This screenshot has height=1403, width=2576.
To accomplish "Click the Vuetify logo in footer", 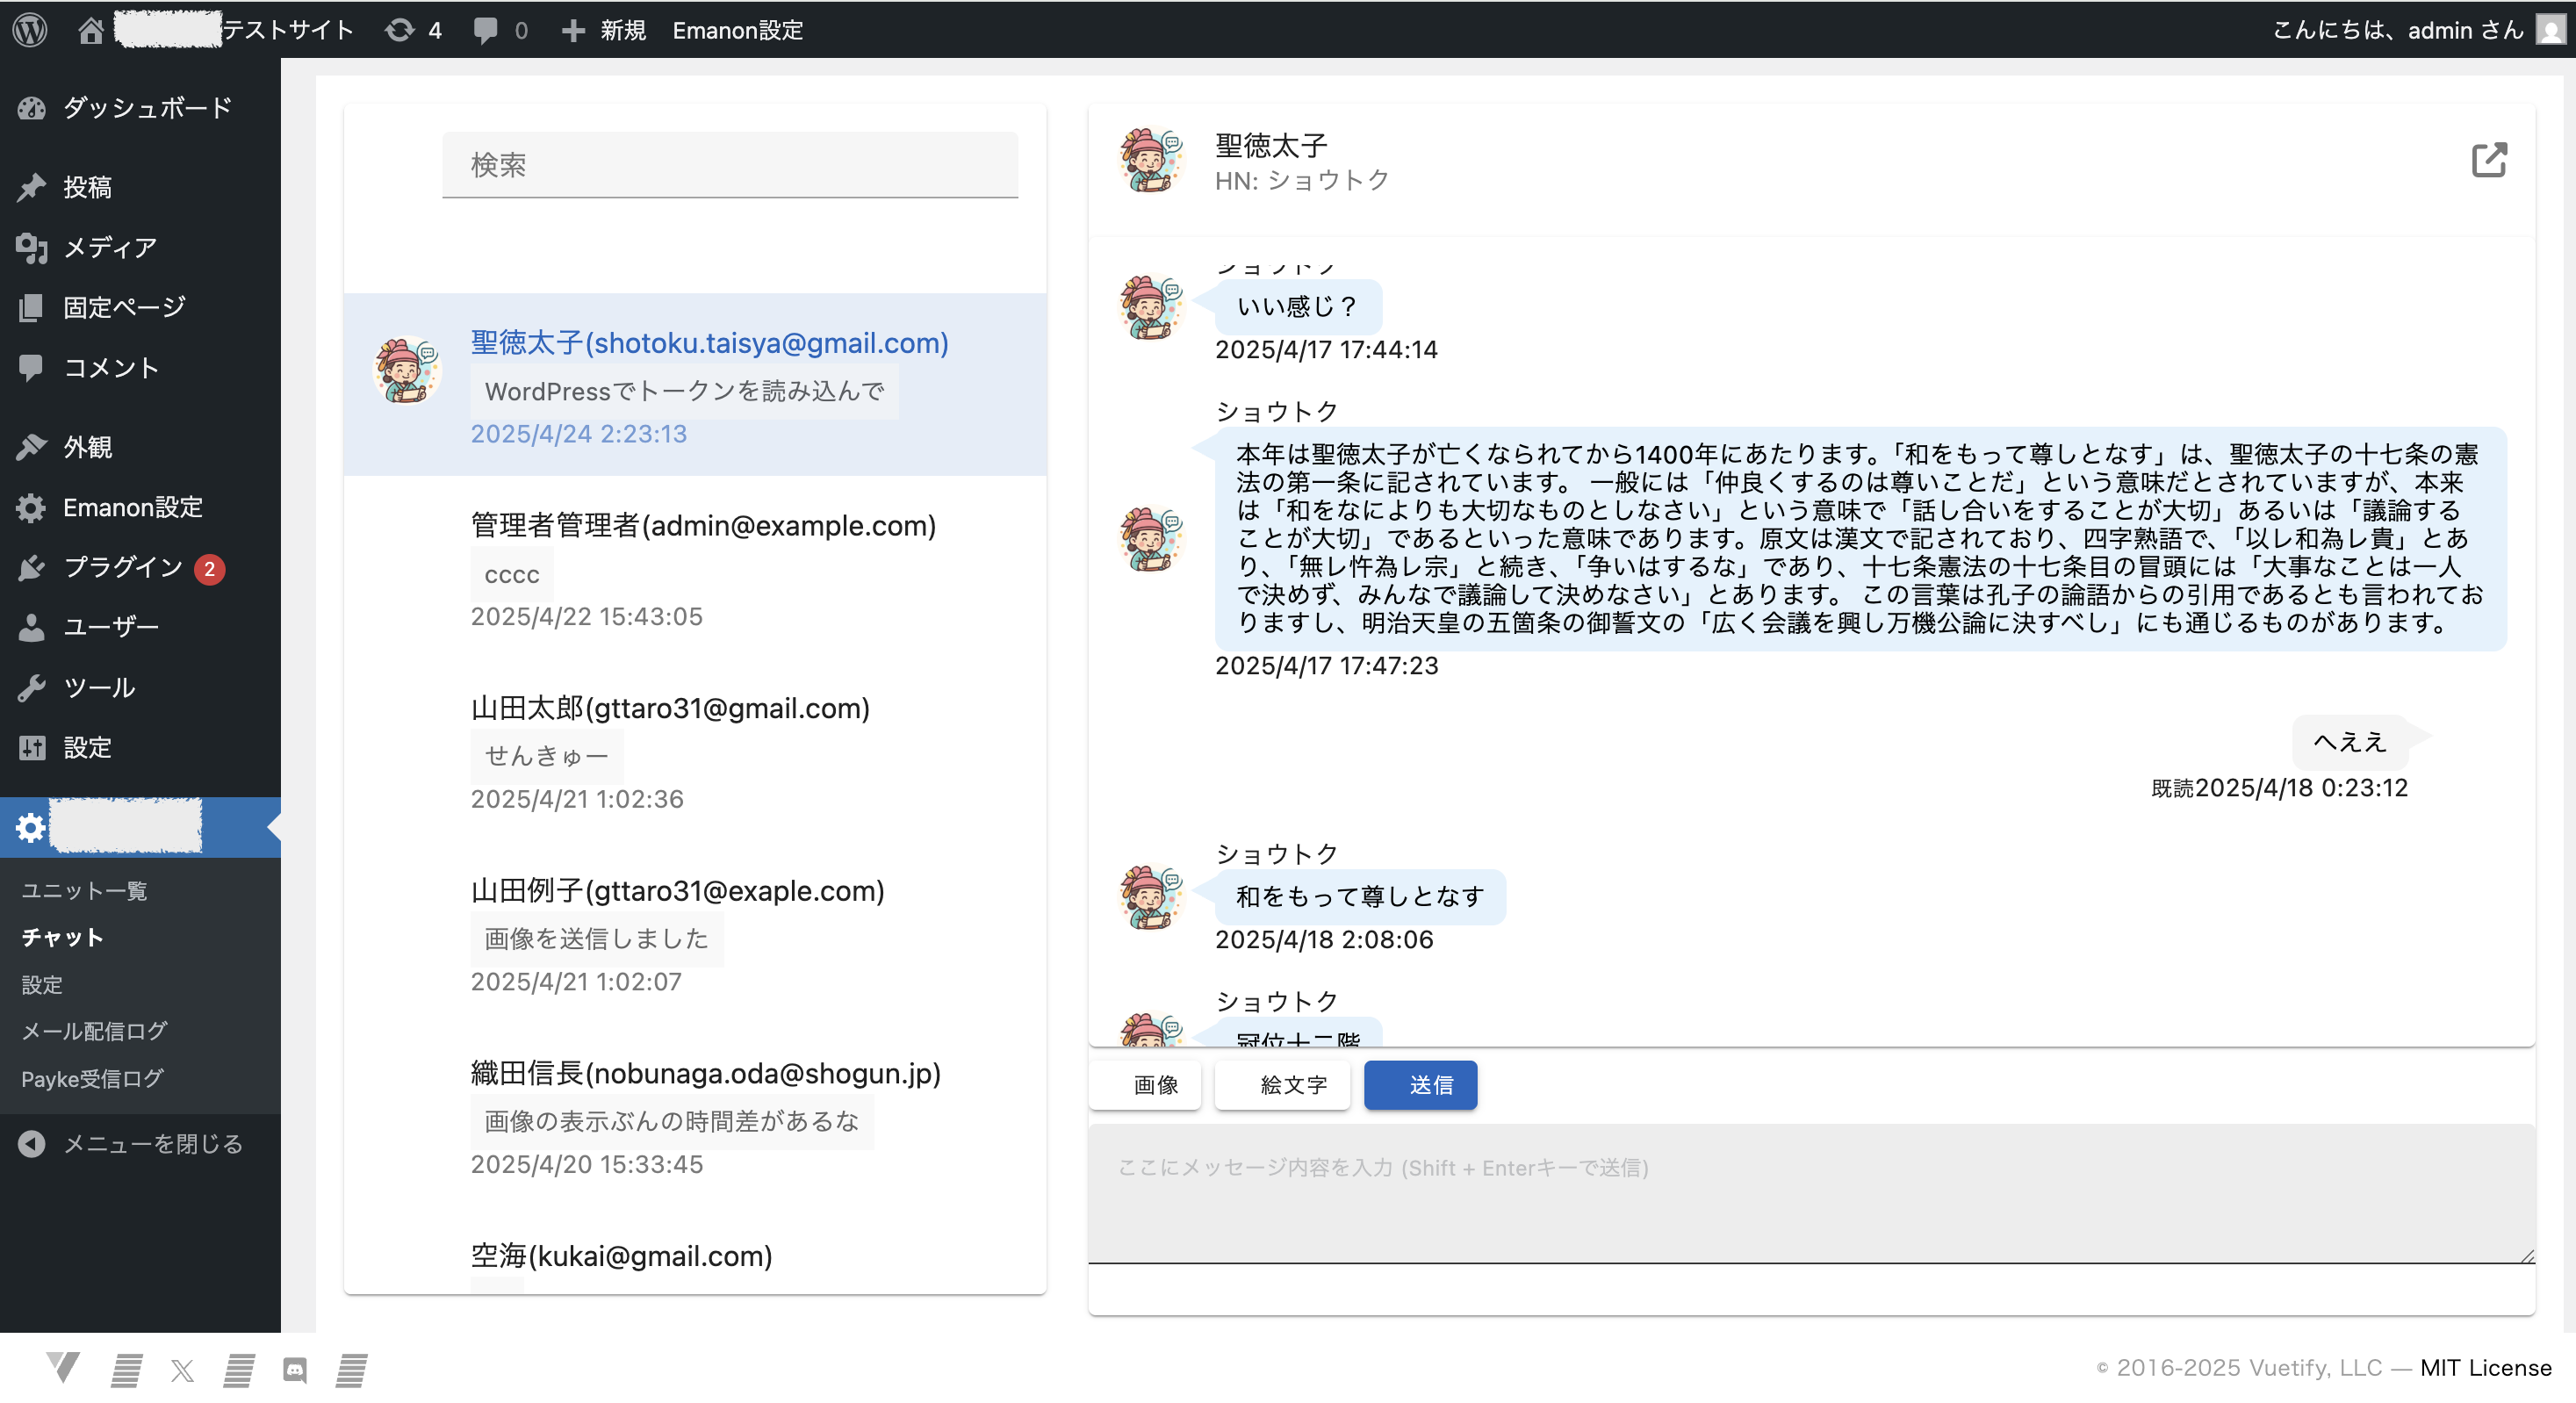I will click(x=63, y=1367).
